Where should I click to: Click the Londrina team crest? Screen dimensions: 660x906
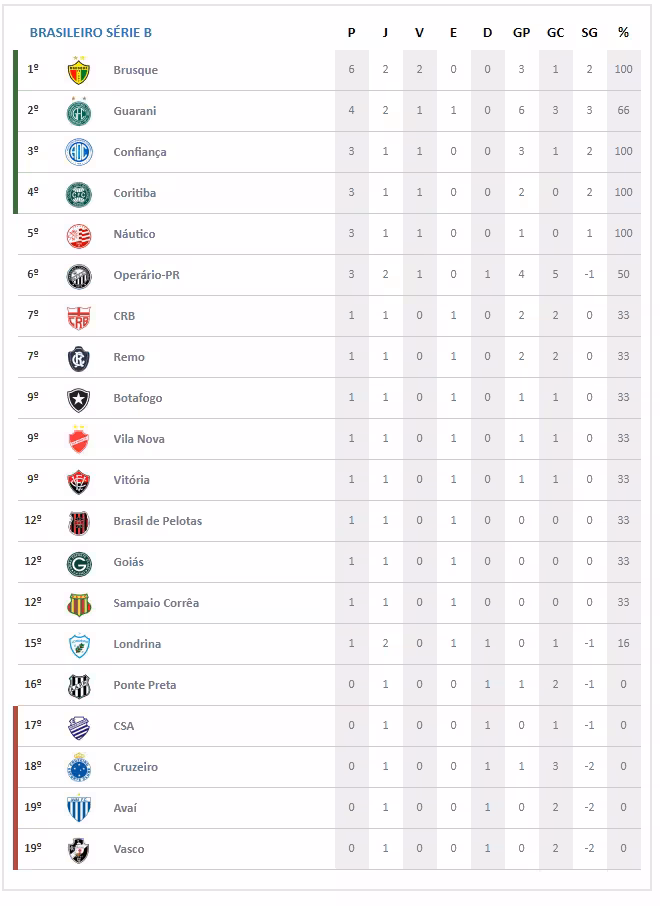pyautogui.click(x=79, y=645)
